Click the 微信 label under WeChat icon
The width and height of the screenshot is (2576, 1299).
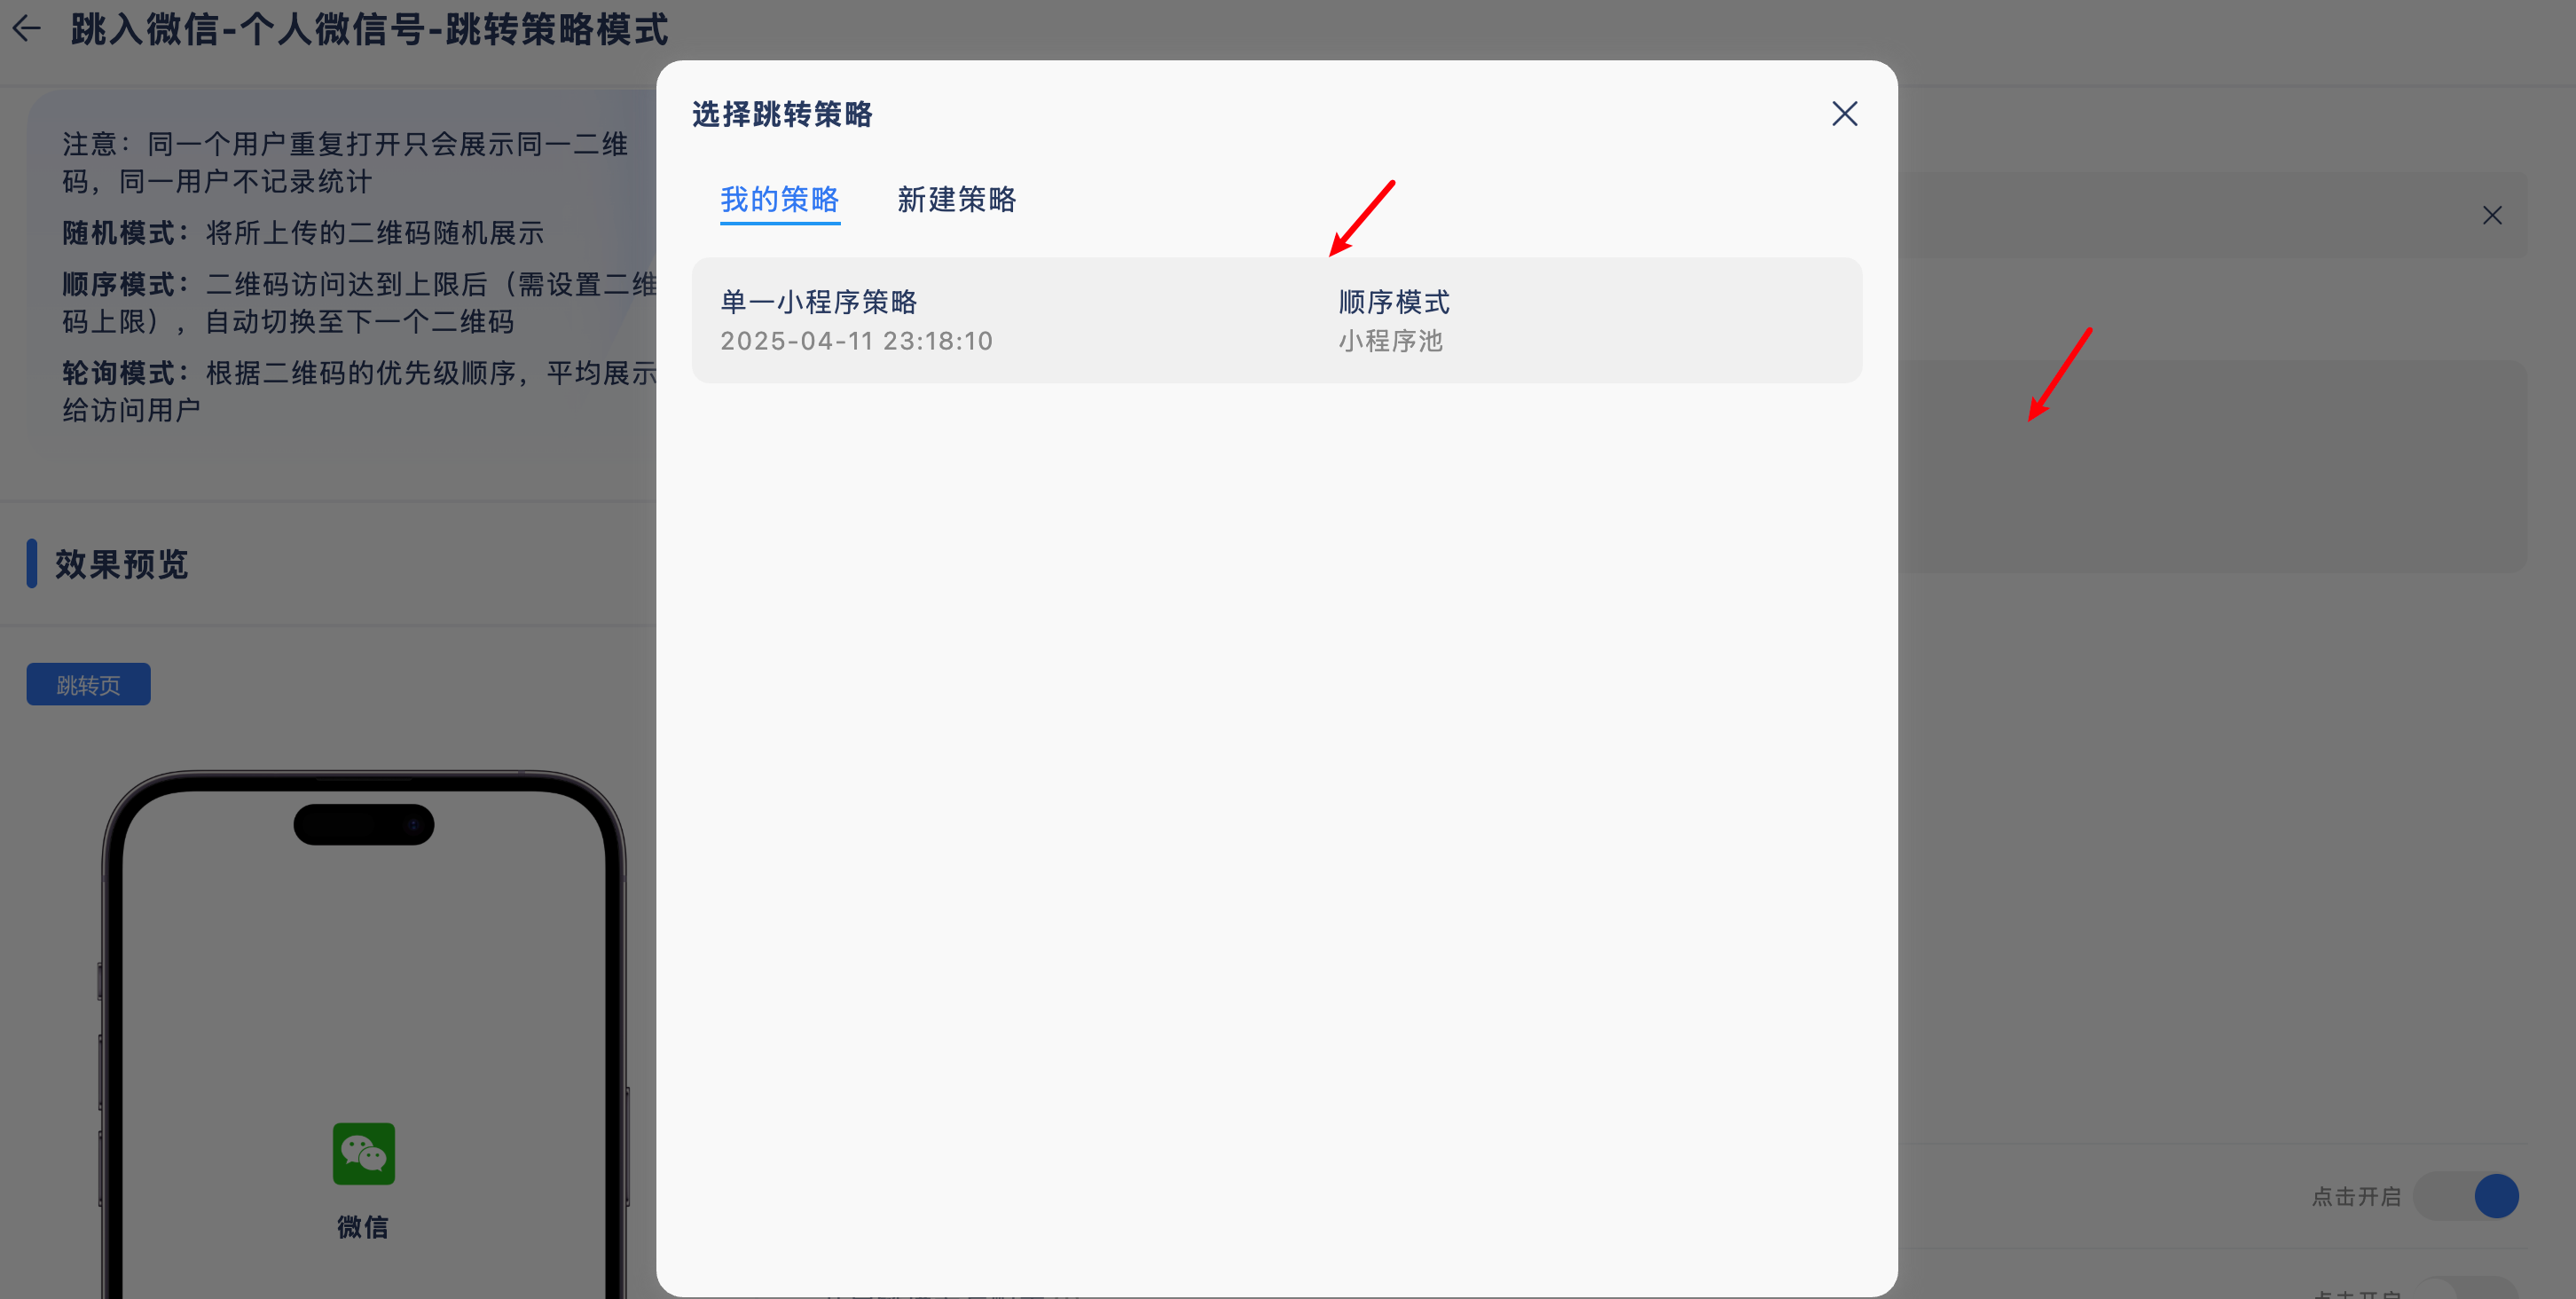pyautogui.click(x=363, y=1226)
